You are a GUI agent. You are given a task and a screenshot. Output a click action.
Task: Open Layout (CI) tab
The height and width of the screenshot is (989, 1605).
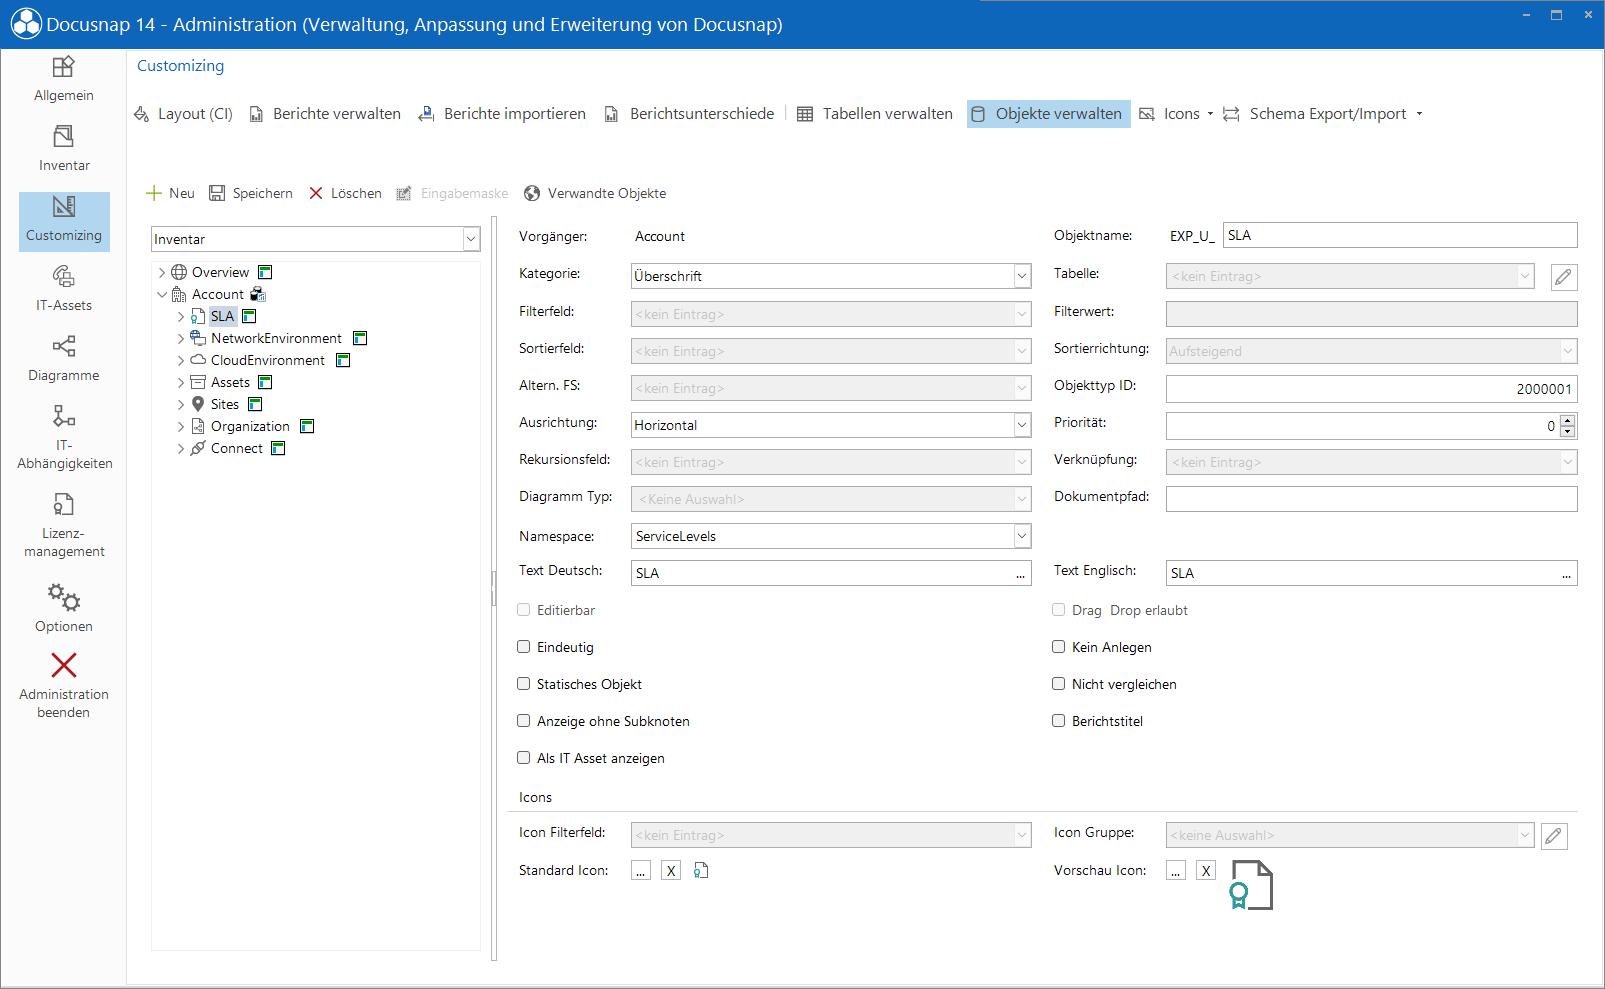(184, 114)
